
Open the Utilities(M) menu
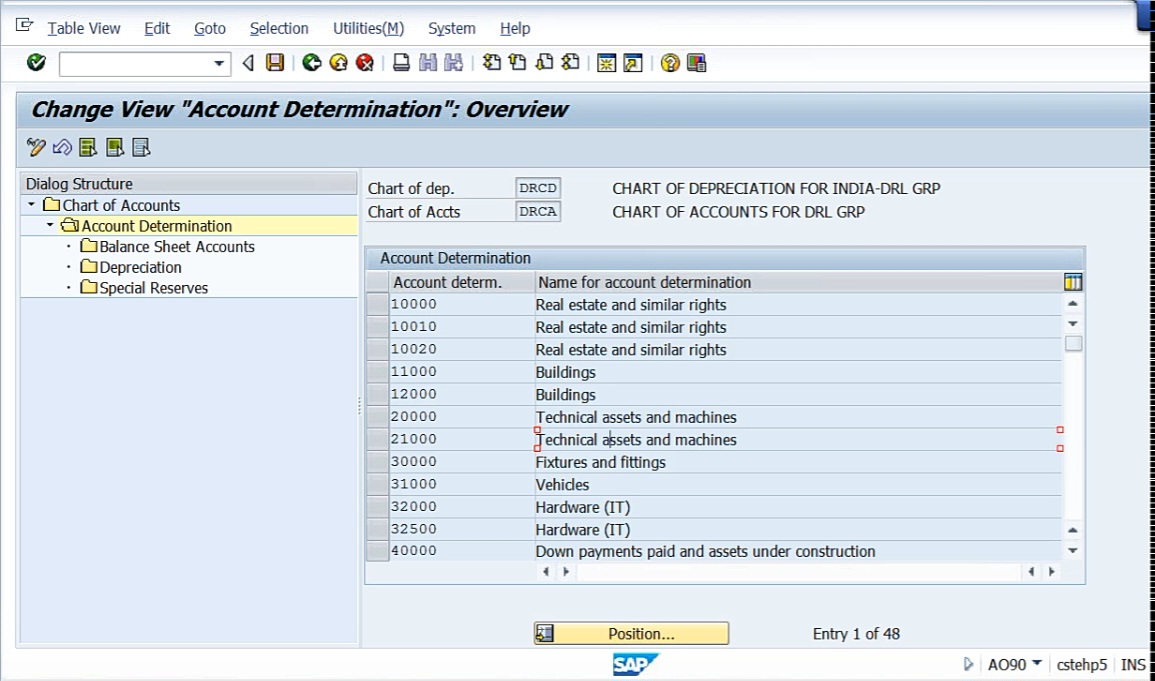(368, 28)
